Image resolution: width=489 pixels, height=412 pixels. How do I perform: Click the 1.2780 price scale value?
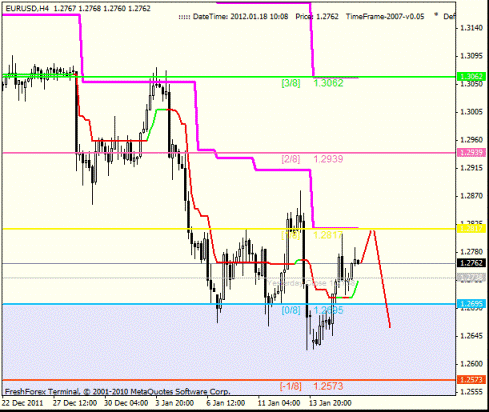pyautogui.click(x=471, y=252)
